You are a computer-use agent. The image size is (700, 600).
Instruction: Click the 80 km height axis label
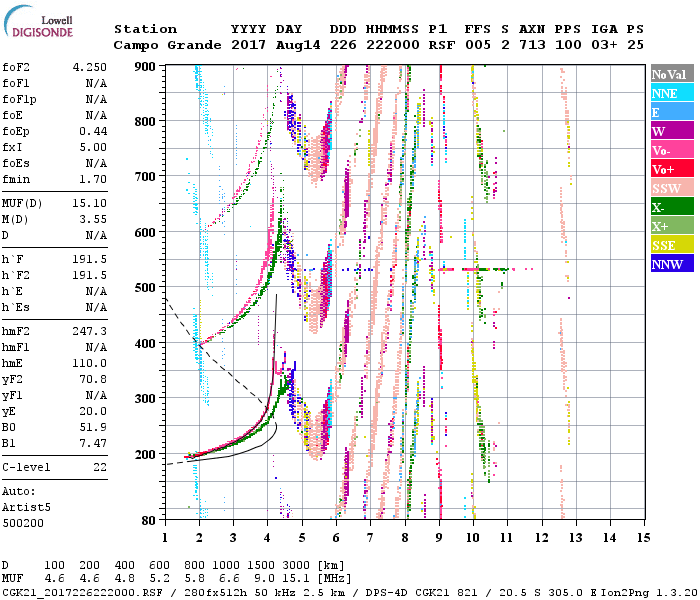pos(149,521)
